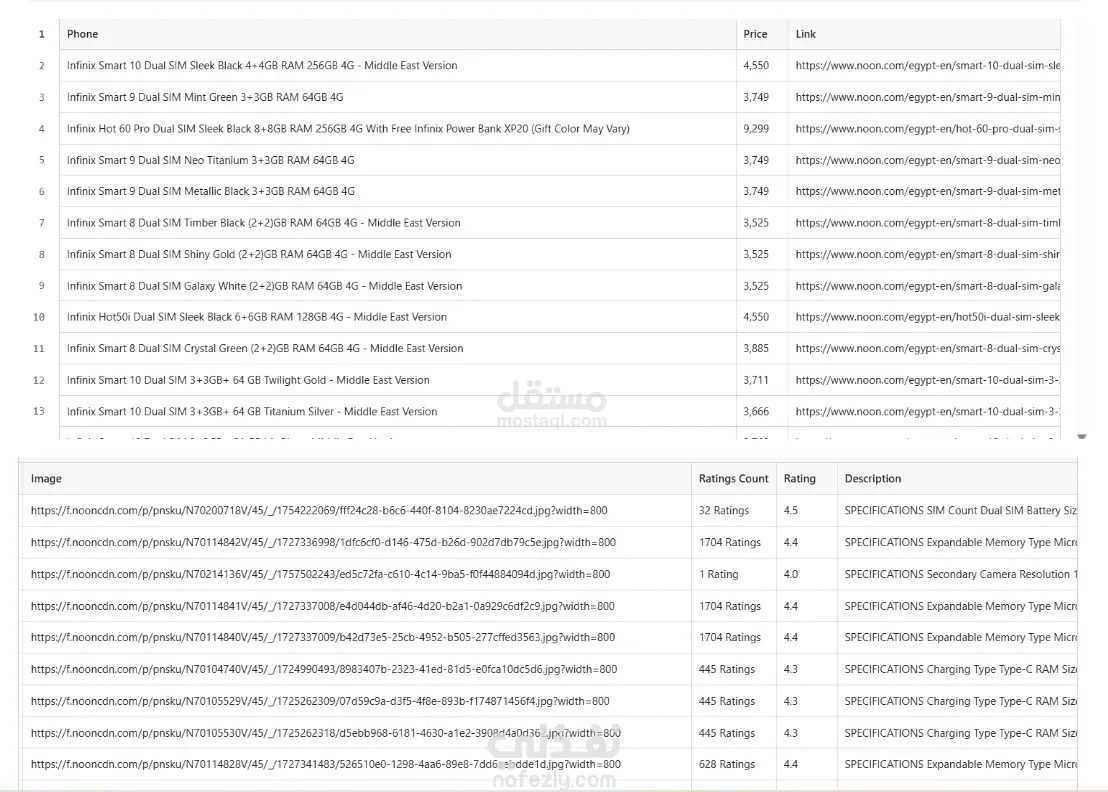Open the smart-10-dual-sim-sle noon link
This screenshot has width=1108, height=792.
point(927,65)
